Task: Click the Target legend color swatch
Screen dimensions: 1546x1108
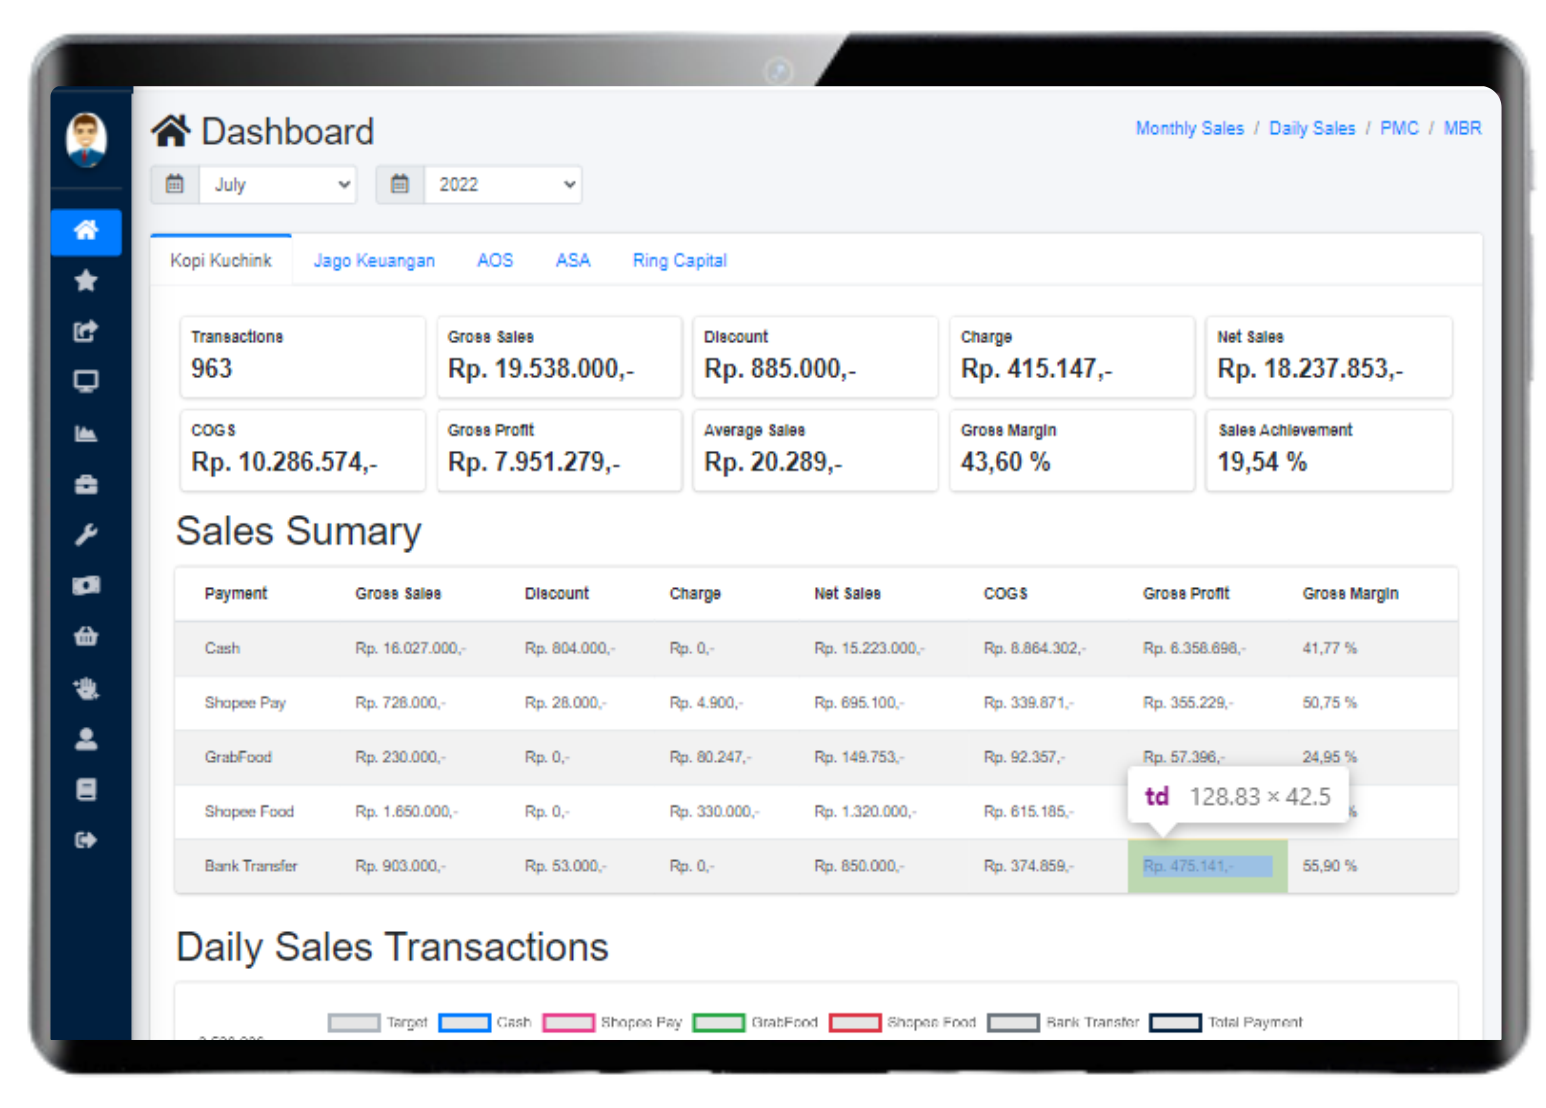Action: 354,1022
